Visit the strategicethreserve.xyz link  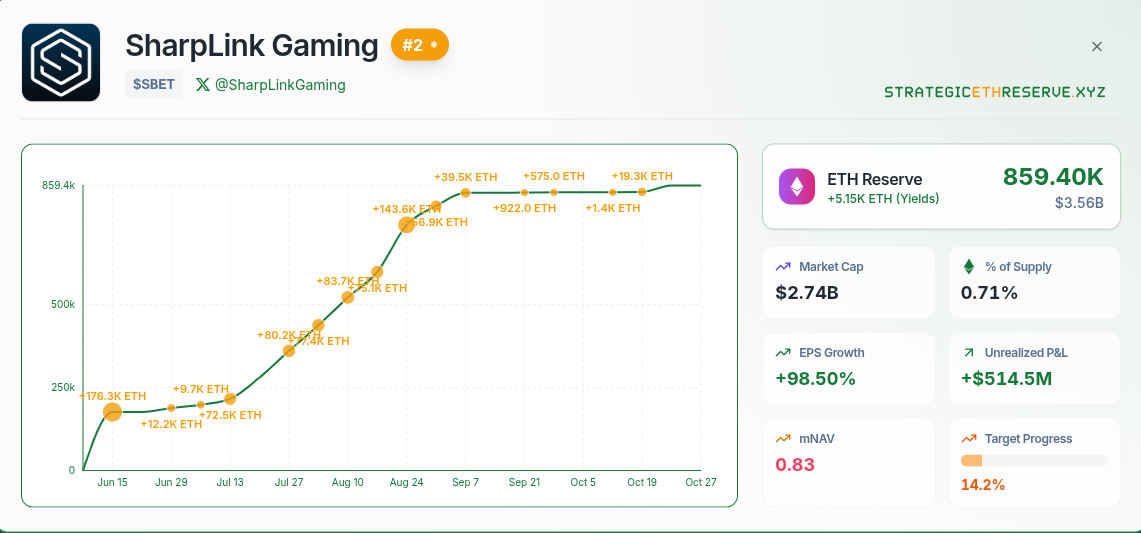pyautogui.click(x=994, y=92)
